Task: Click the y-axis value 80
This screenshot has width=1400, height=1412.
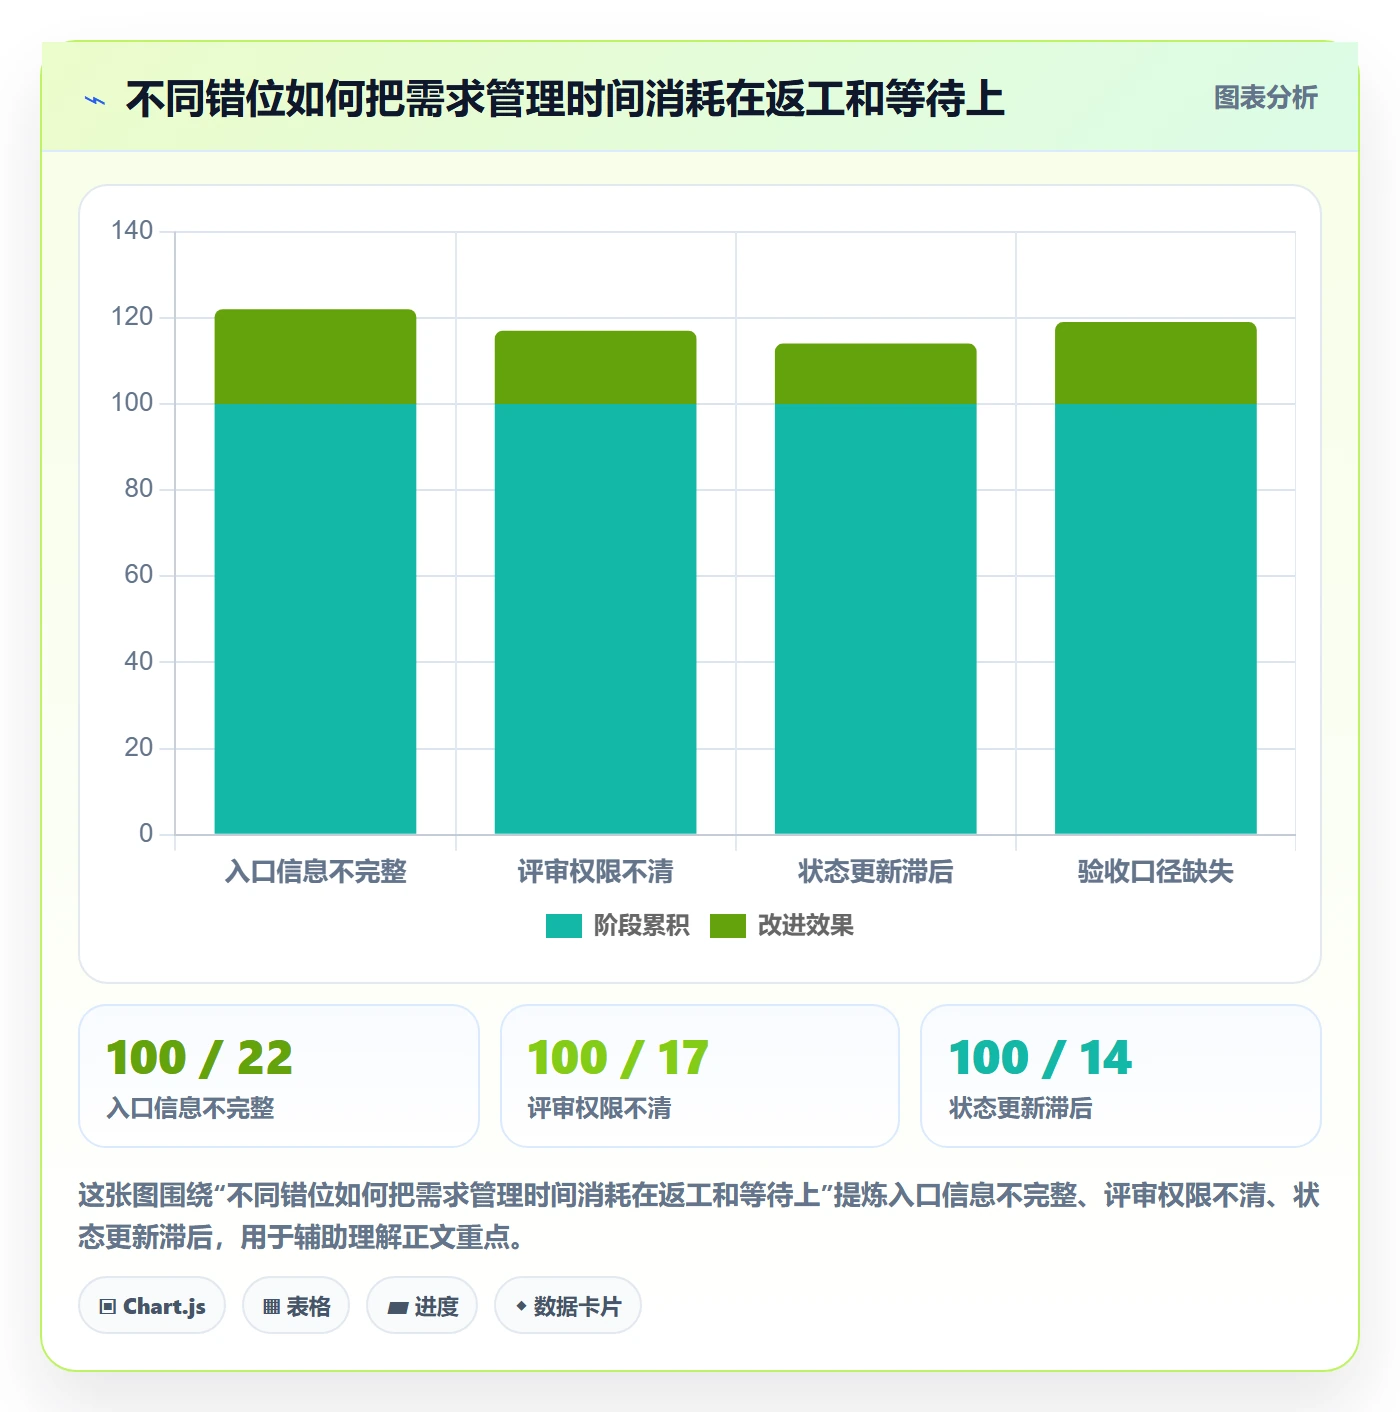Action: point(139,489)
